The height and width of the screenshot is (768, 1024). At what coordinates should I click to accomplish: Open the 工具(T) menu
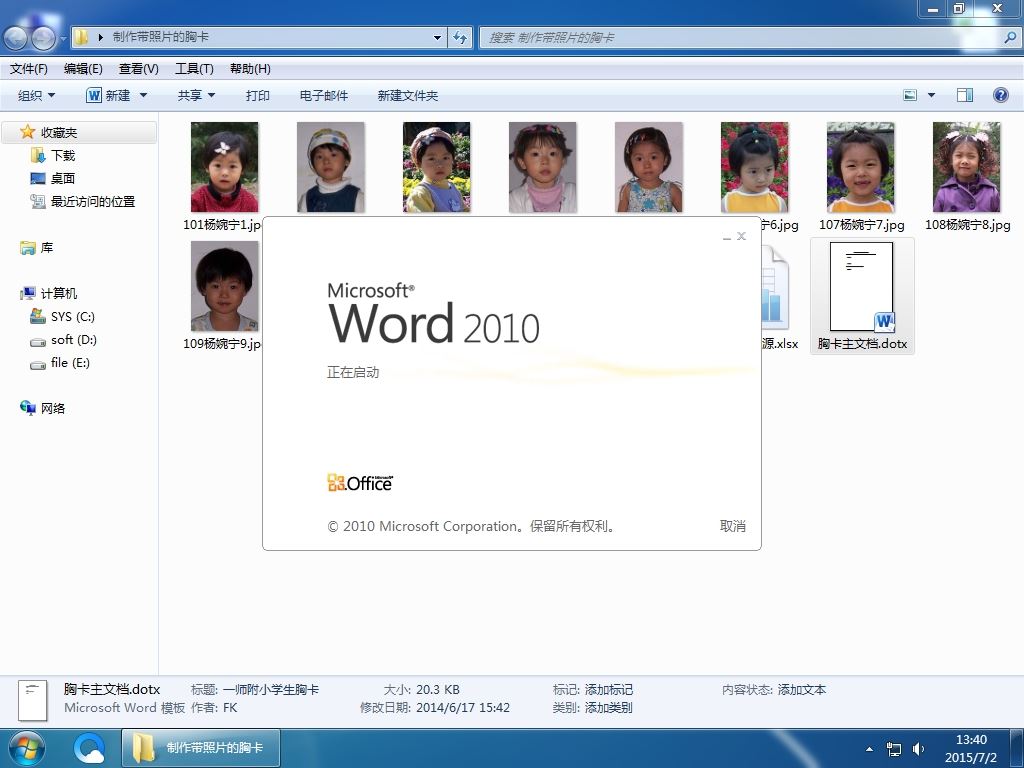pos(194,69)
